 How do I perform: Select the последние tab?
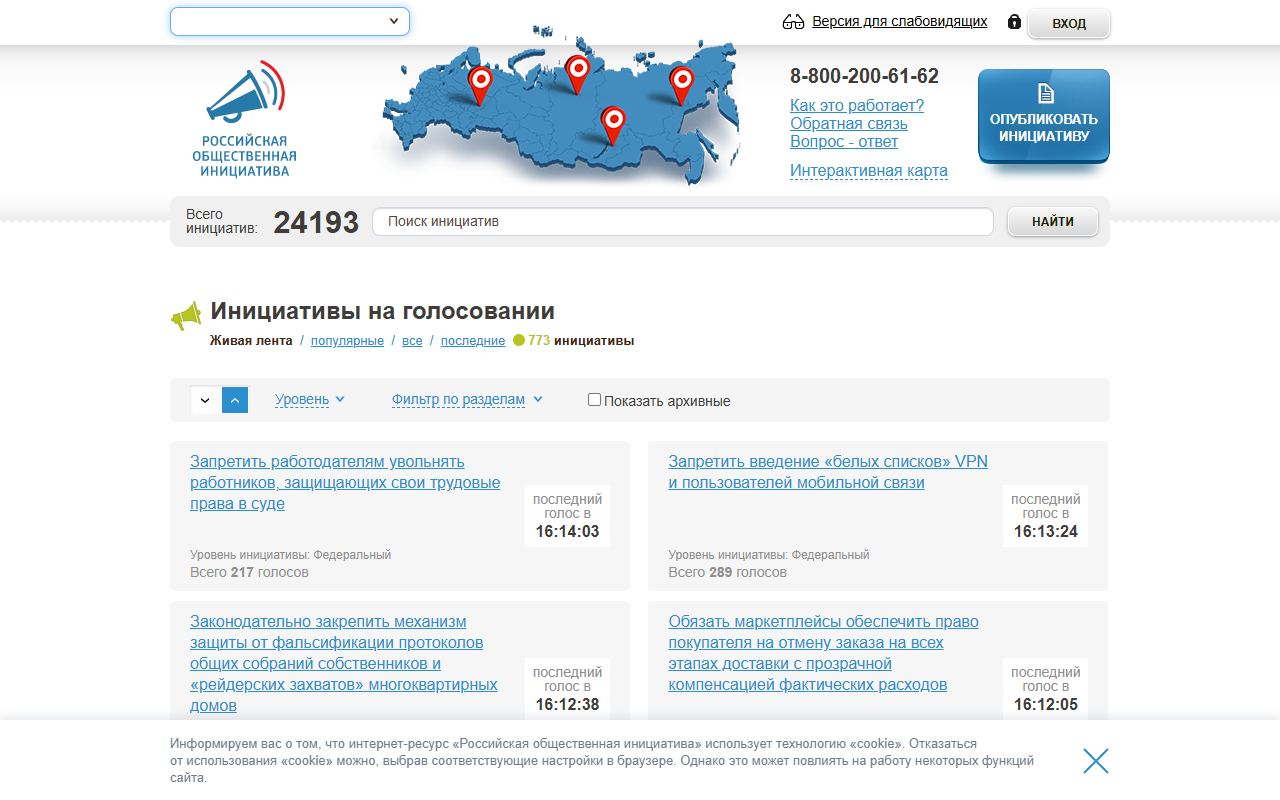(x=473, y=341)
